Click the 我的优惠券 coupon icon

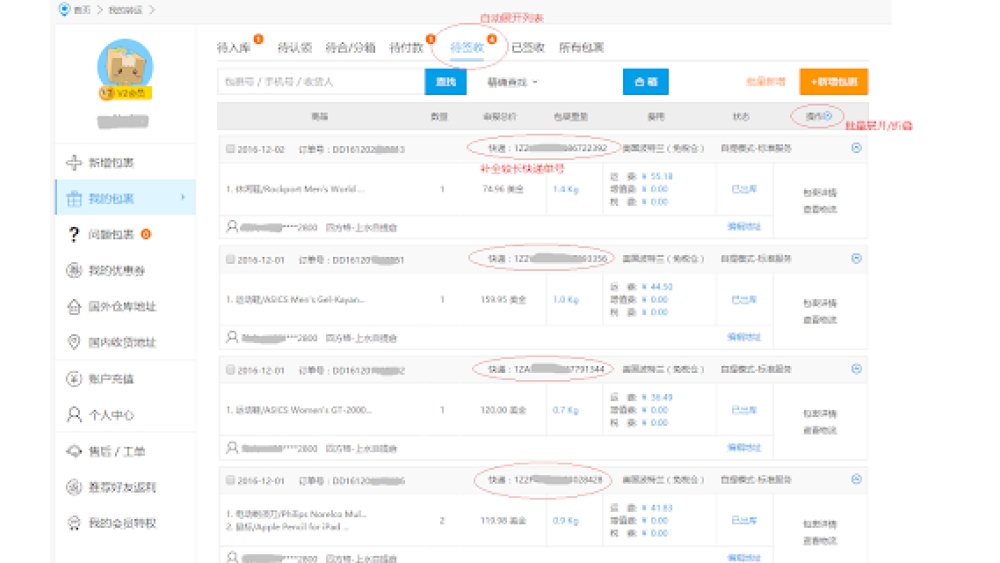[74, 270]
